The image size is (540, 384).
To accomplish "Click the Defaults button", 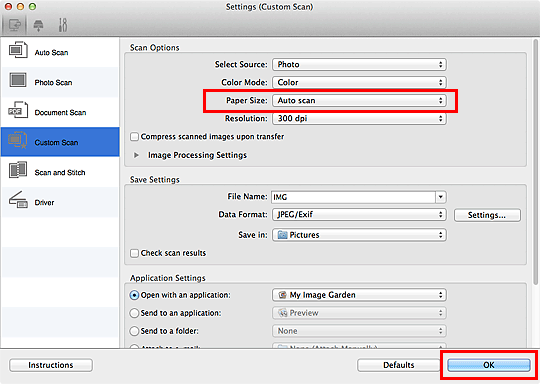I will 399,365.
